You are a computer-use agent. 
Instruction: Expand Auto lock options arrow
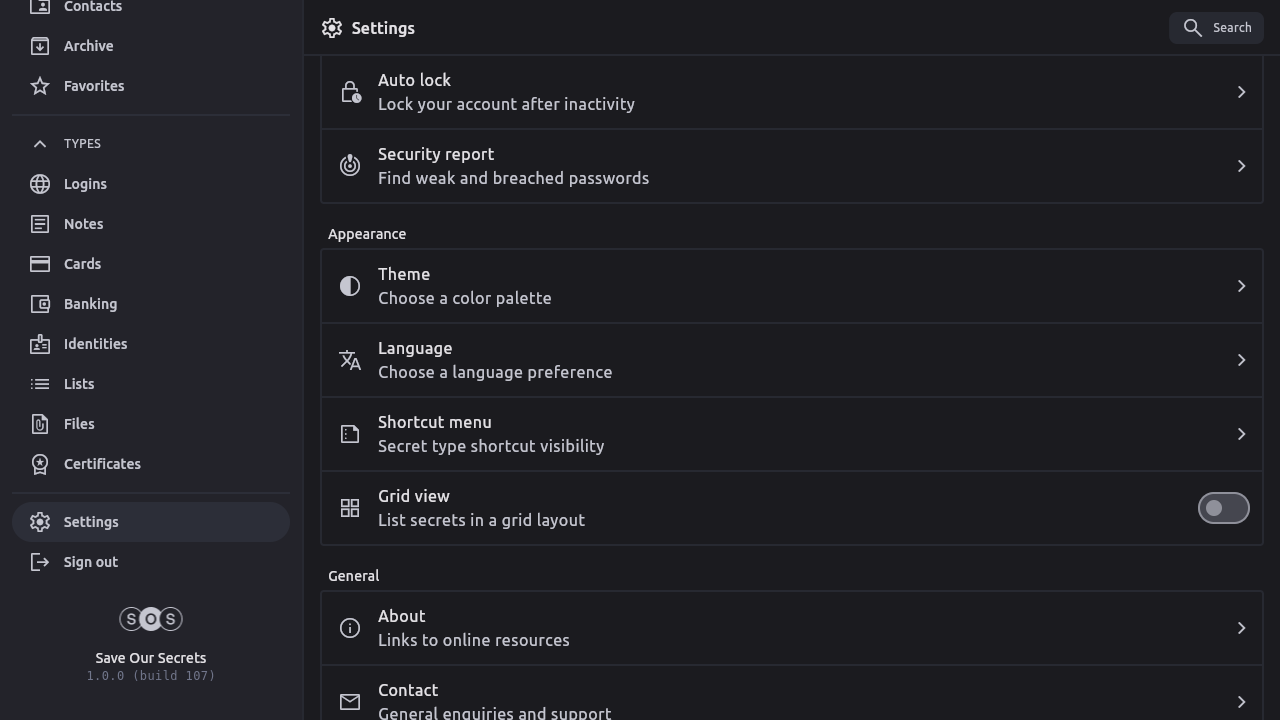[1241, 92]
